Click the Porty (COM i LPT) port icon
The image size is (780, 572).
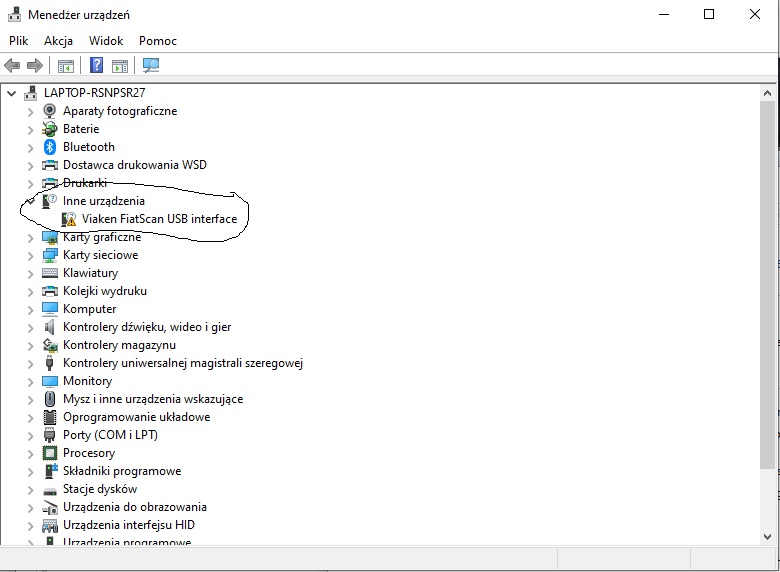click(x=50, y=435)
